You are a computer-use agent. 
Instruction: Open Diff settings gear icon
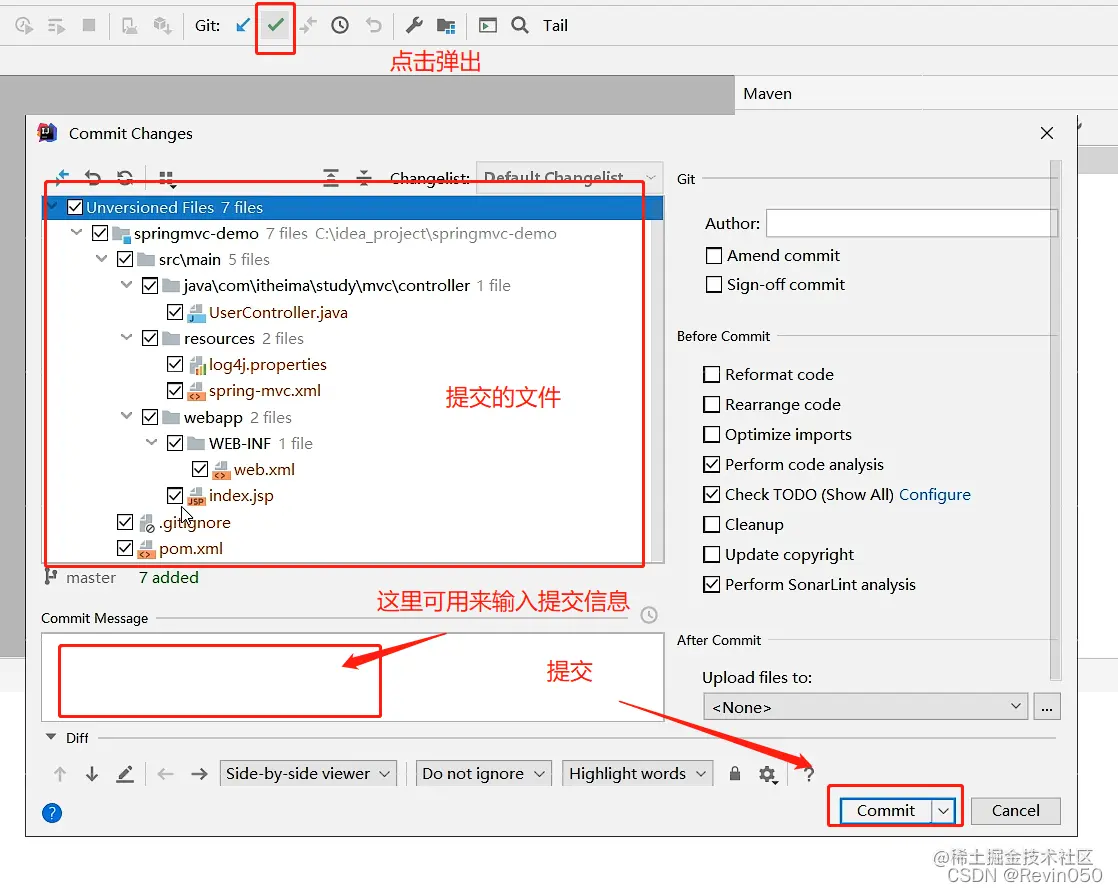point(767,774)
